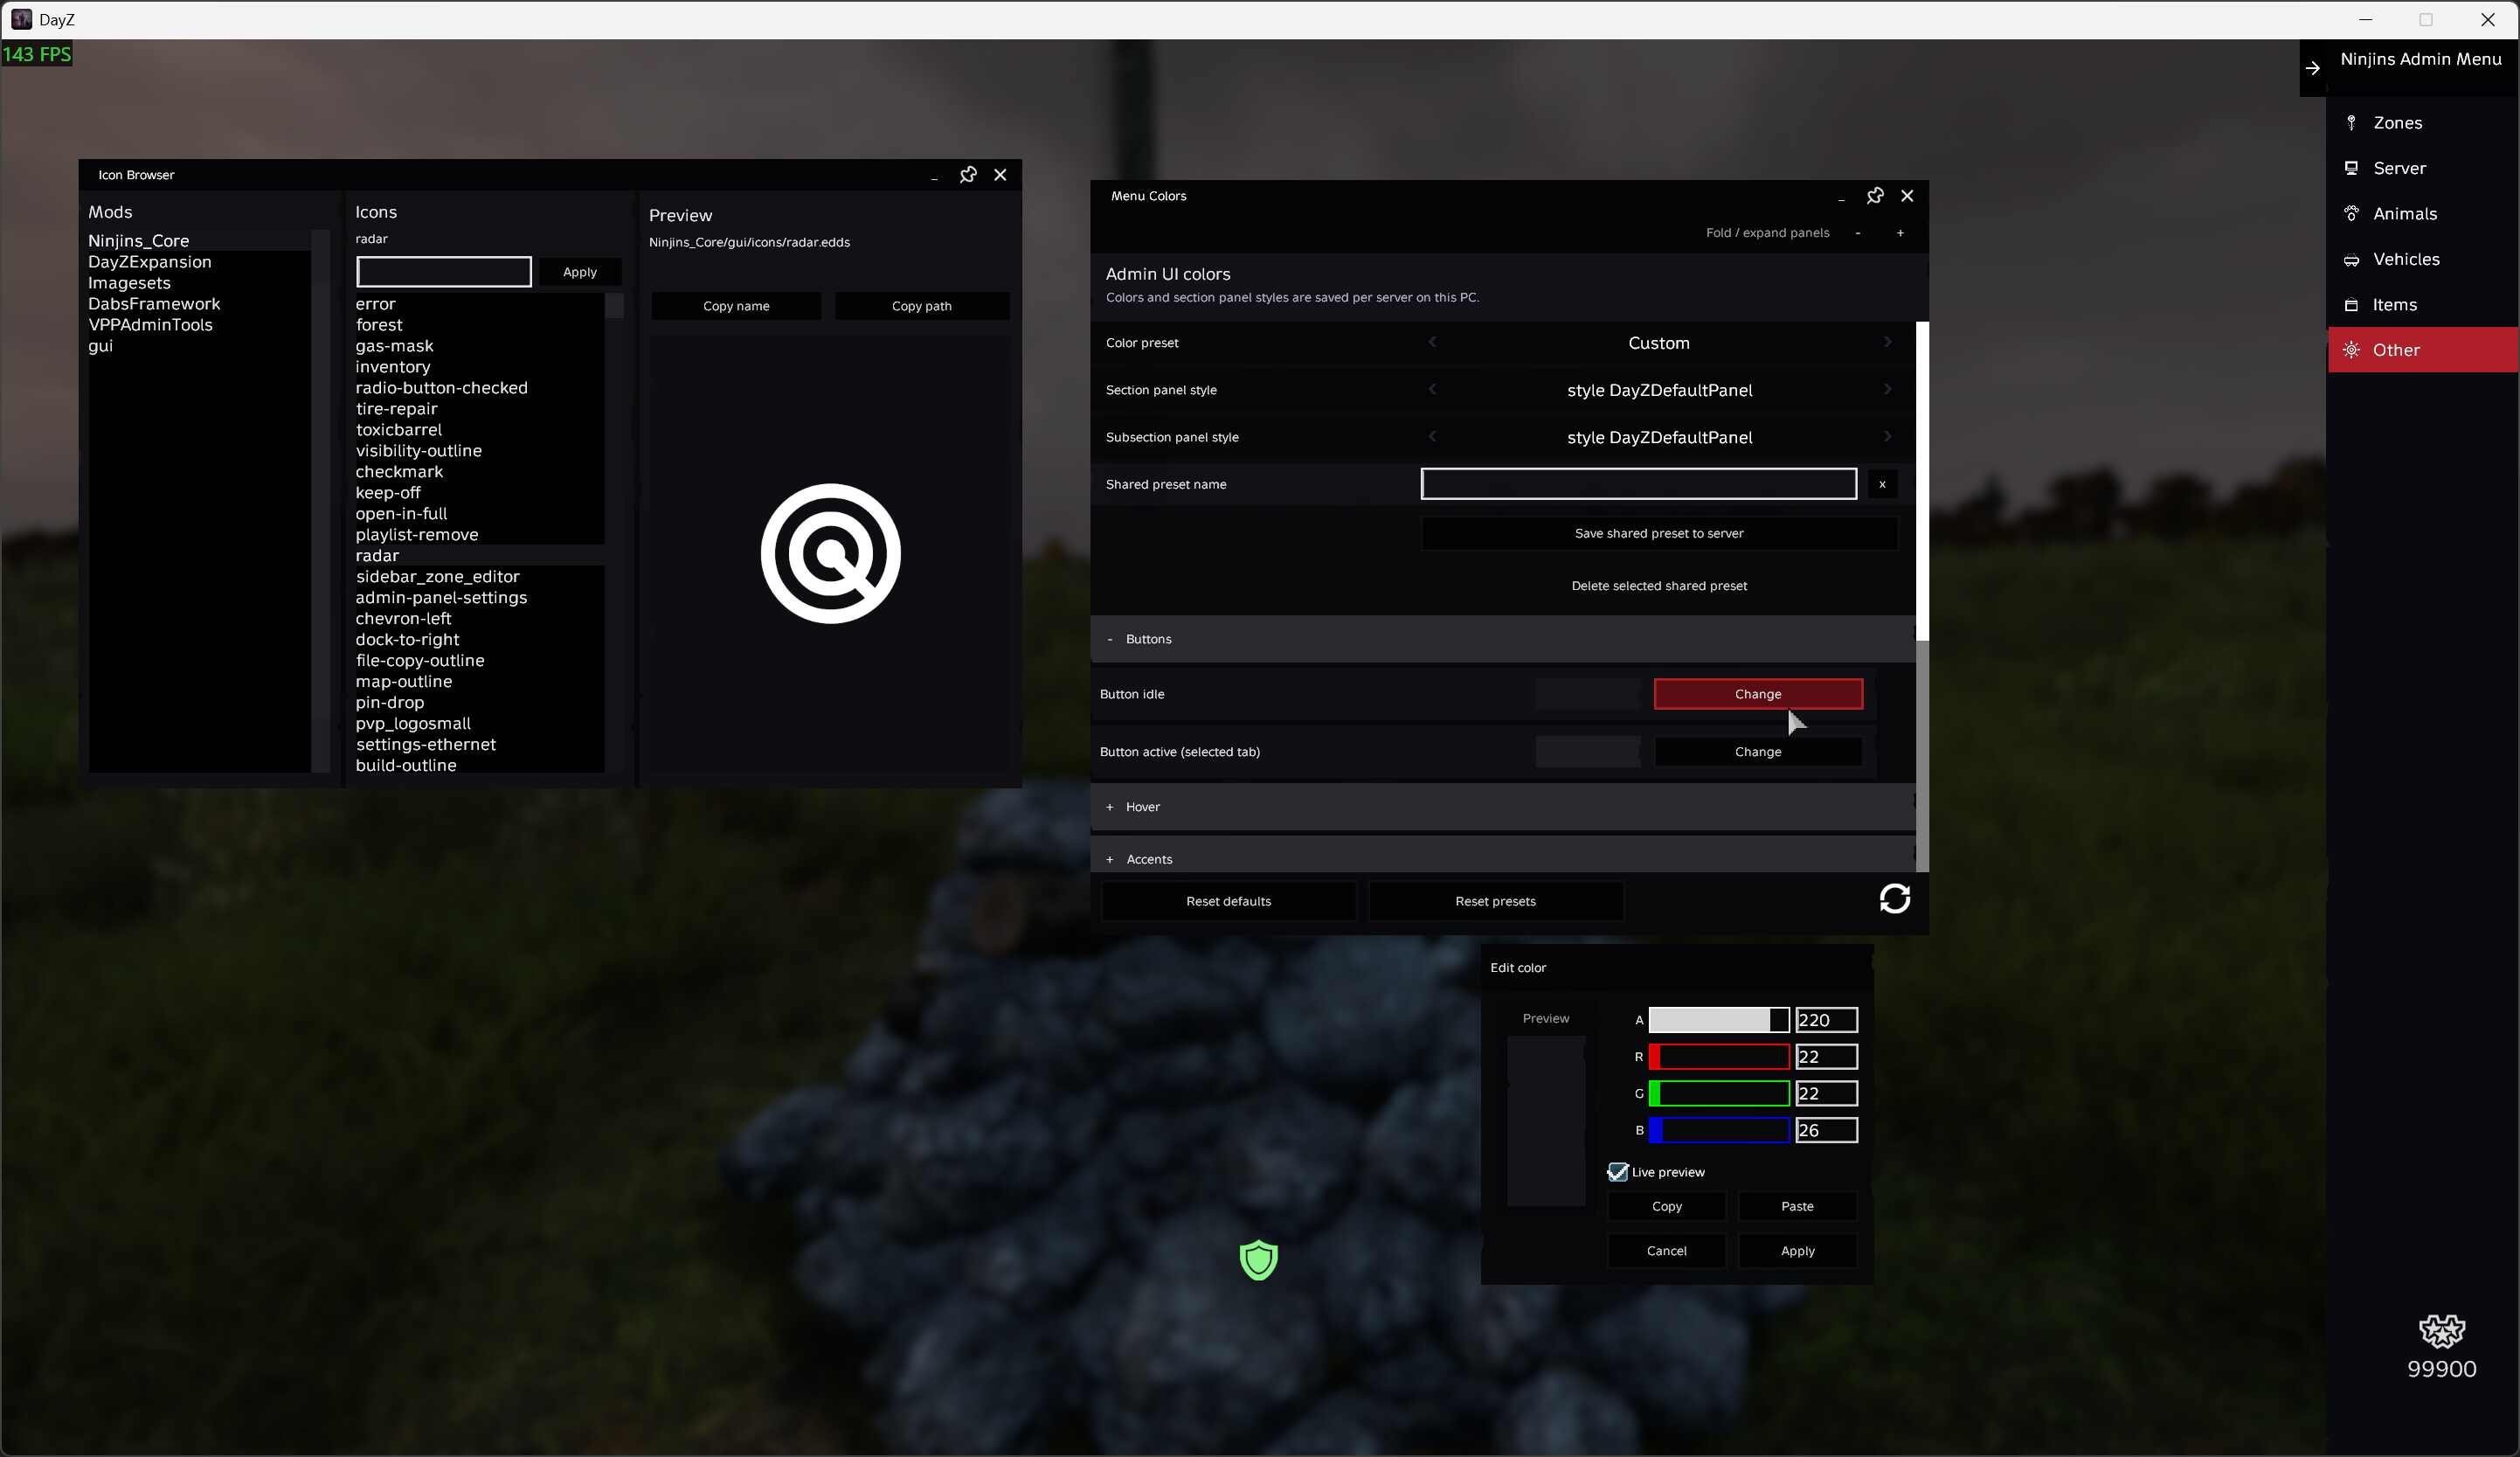Expand all panels with plus button
The width and height of the screenshot is (2520, 1457).
(1900, 233)
